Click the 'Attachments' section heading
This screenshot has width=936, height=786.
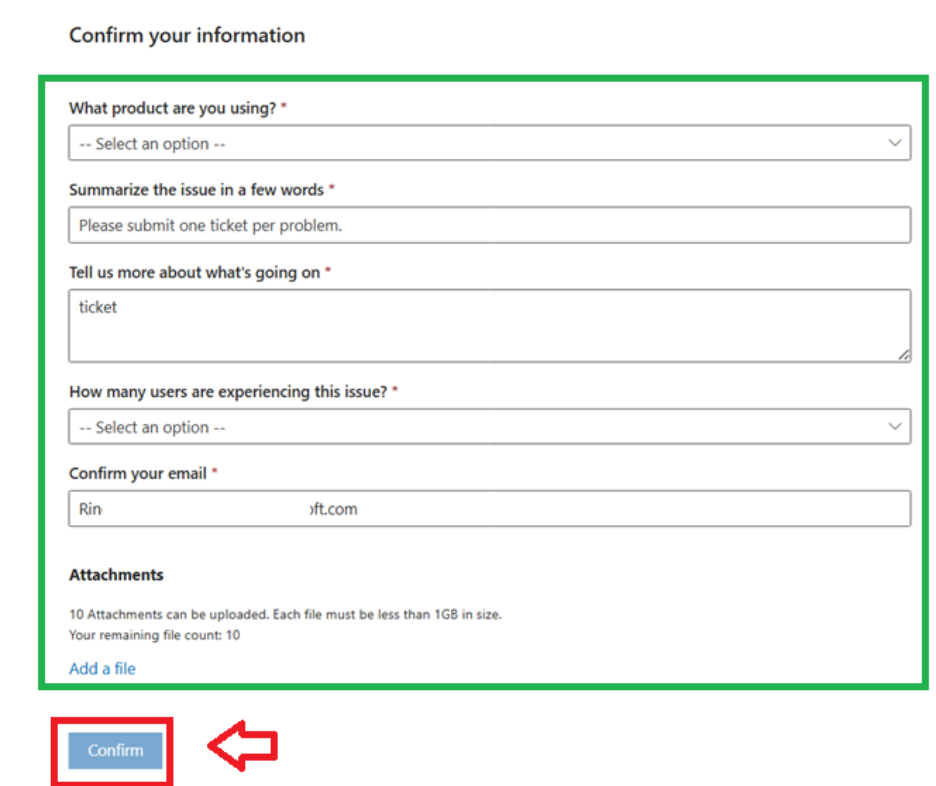click(x=116, y=575)
